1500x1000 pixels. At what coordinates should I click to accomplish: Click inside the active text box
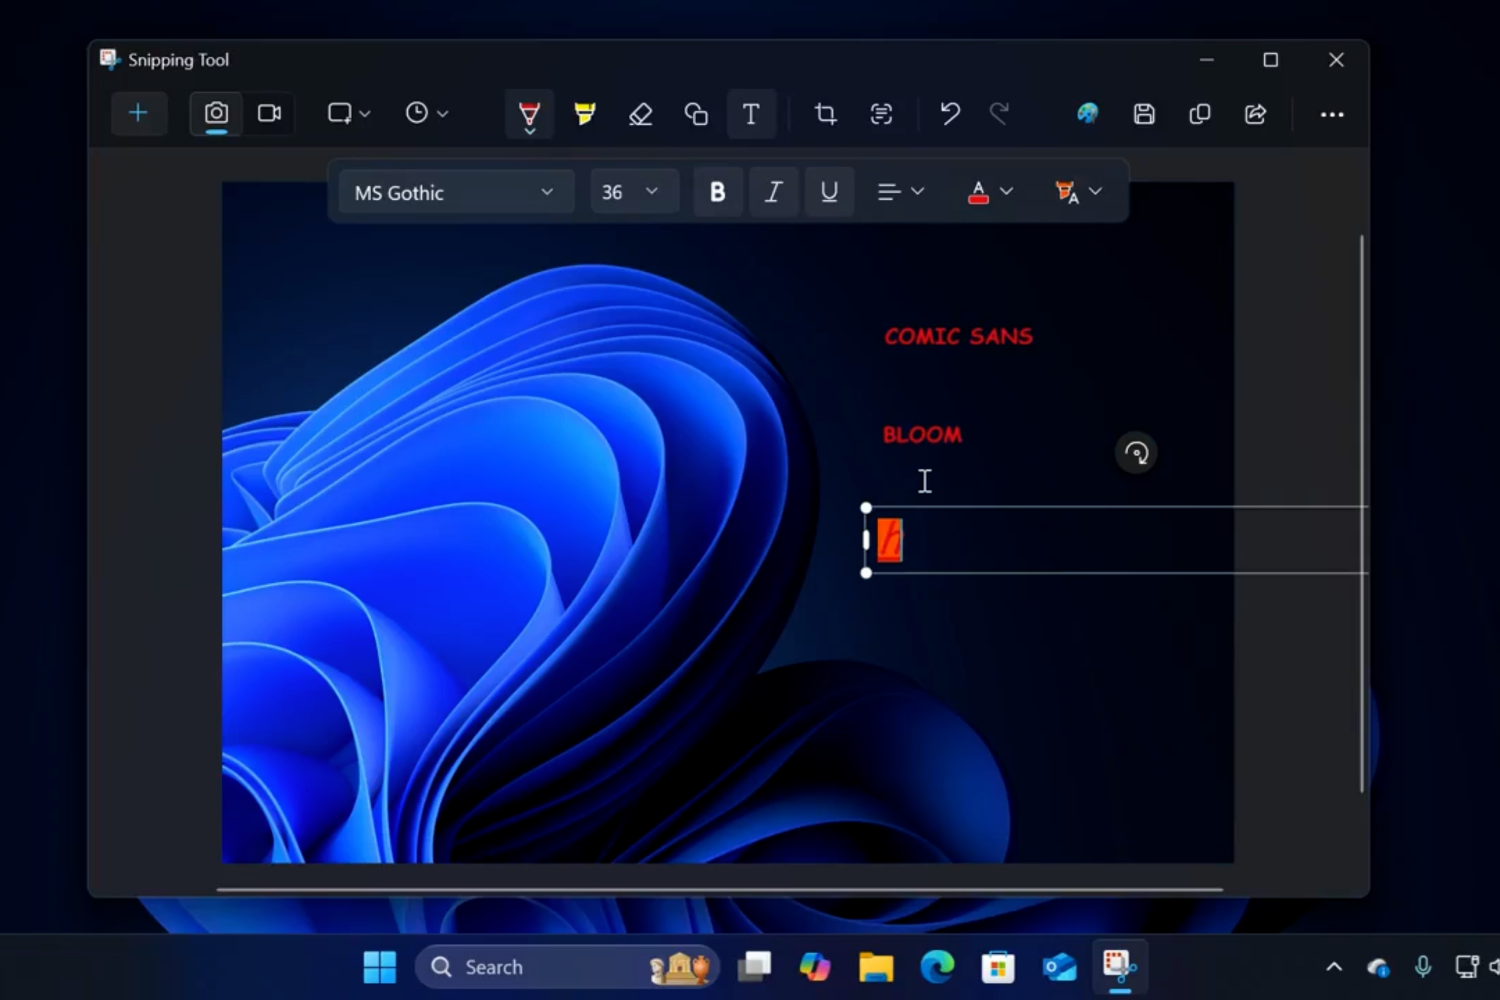1117,540
